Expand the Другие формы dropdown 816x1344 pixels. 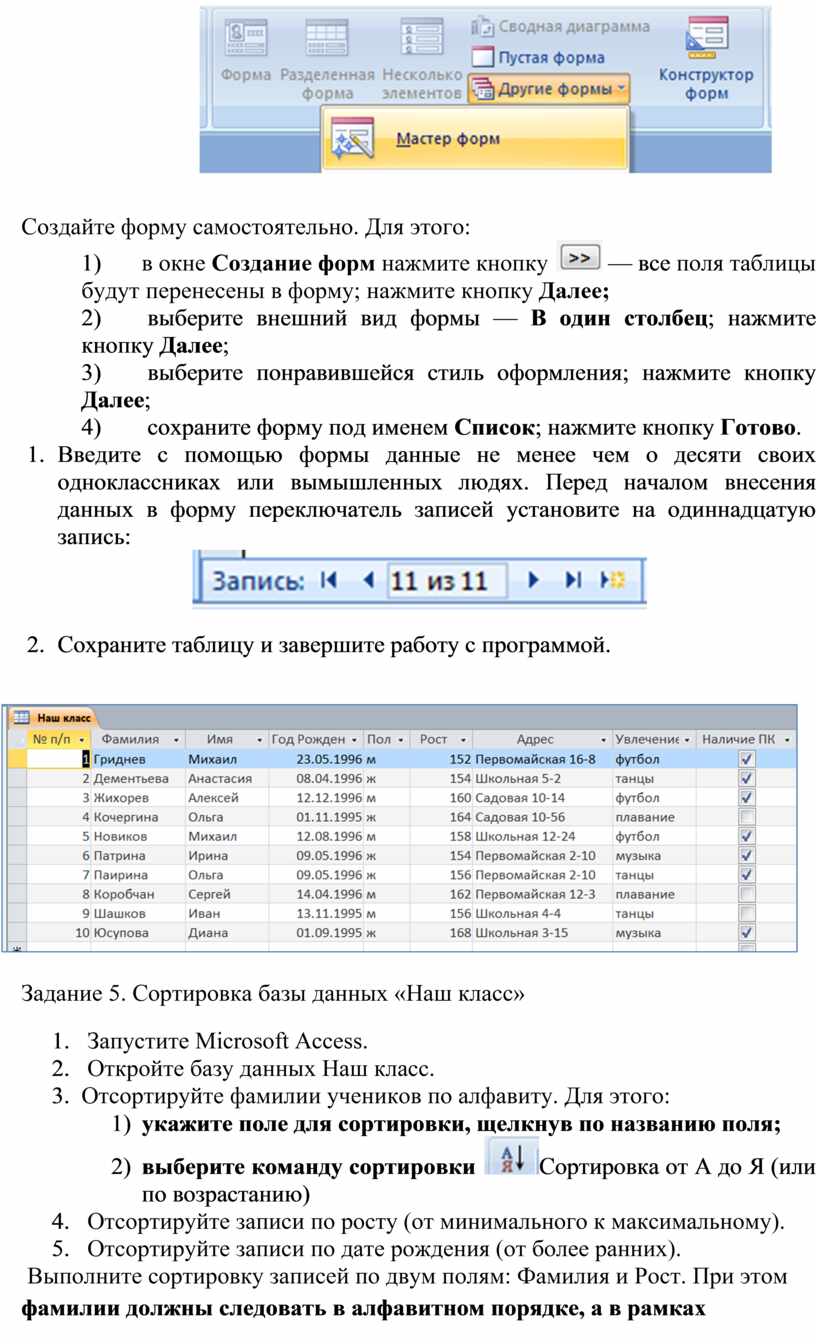(549, 88)
